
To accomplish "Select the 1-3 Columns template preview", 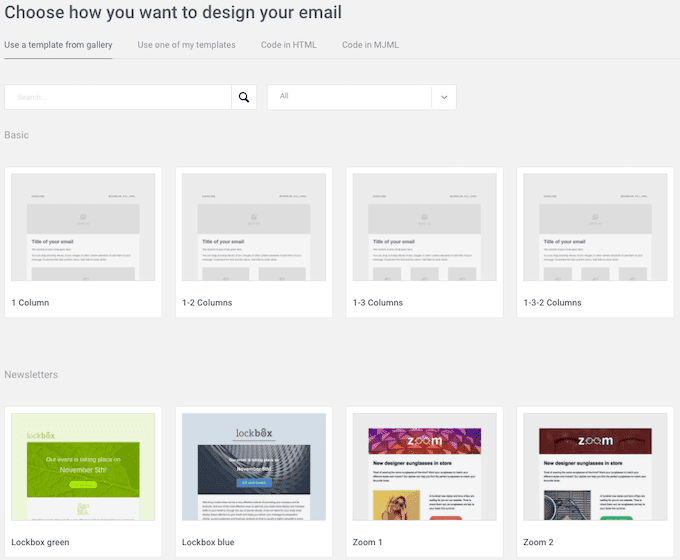I will click(425, 227).
